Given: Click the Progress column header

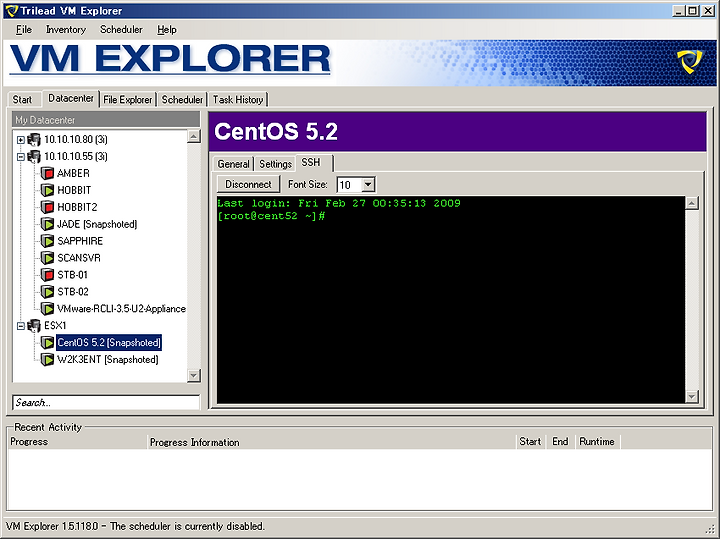Looking at the screenshot, I should (x=78, y=442).
